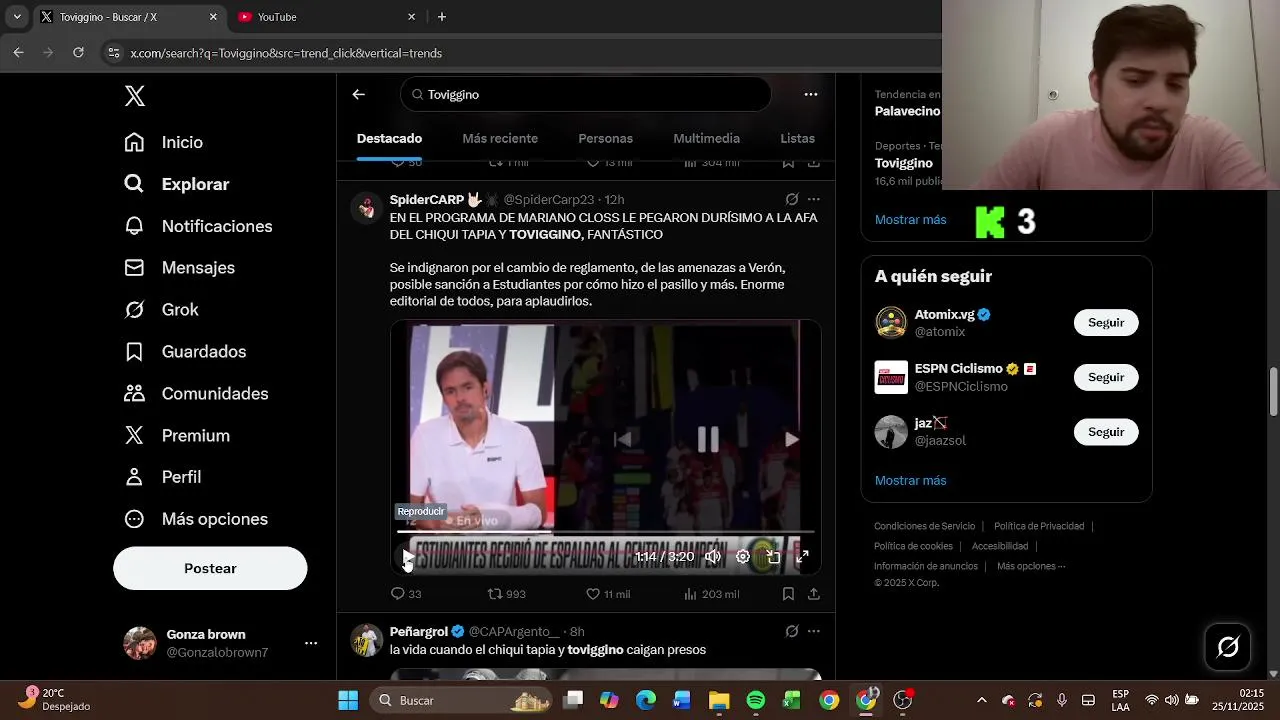Open the Grok more options menu on the Peñargrol post
The width and height of the screenshot is (1280, 720).
tap(814, 631)
